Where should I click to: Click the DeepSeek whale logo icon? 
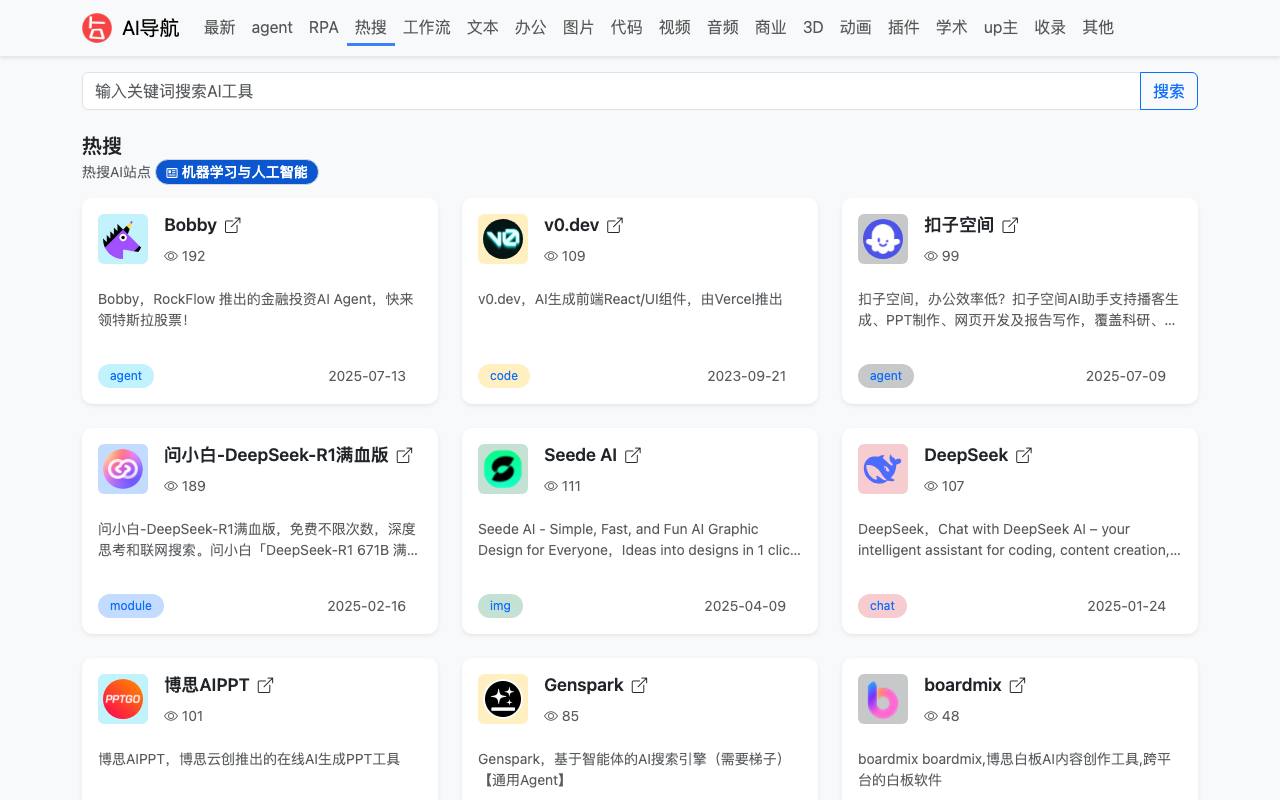point(883,469)
